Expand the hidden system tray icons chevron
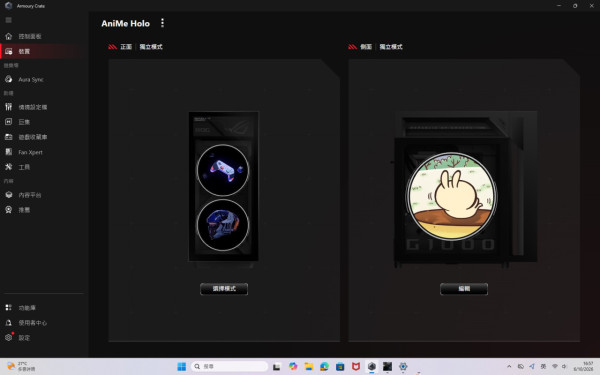Image resolution: width=600 pixels, height=375 pixels. pyautogui.click(x=509, y=367)
